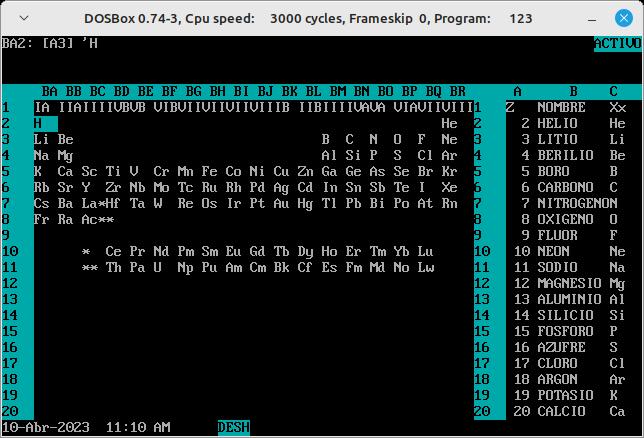The image size is (644, 438).
Task: Select the HELIO name cell
Action: (x=557, y=123)
